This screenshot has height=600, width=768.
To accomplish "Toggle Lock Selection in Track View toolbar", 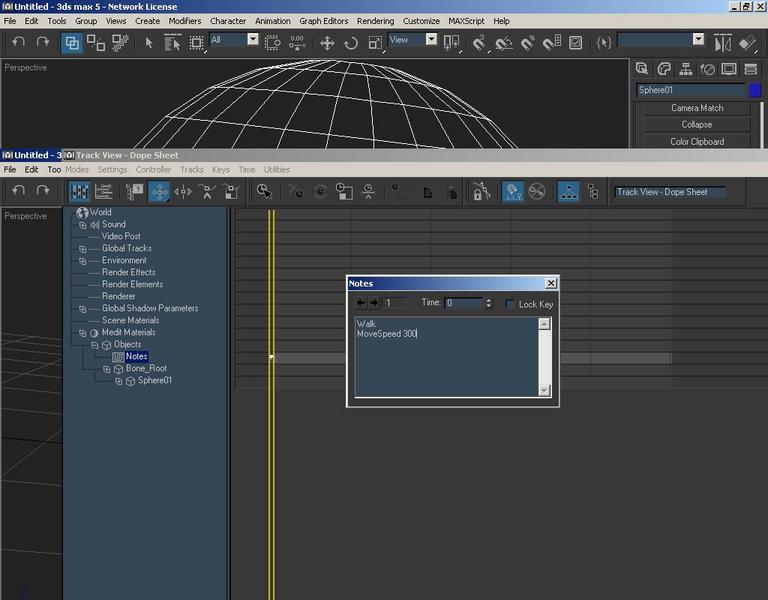I will [x=481, y=192].
